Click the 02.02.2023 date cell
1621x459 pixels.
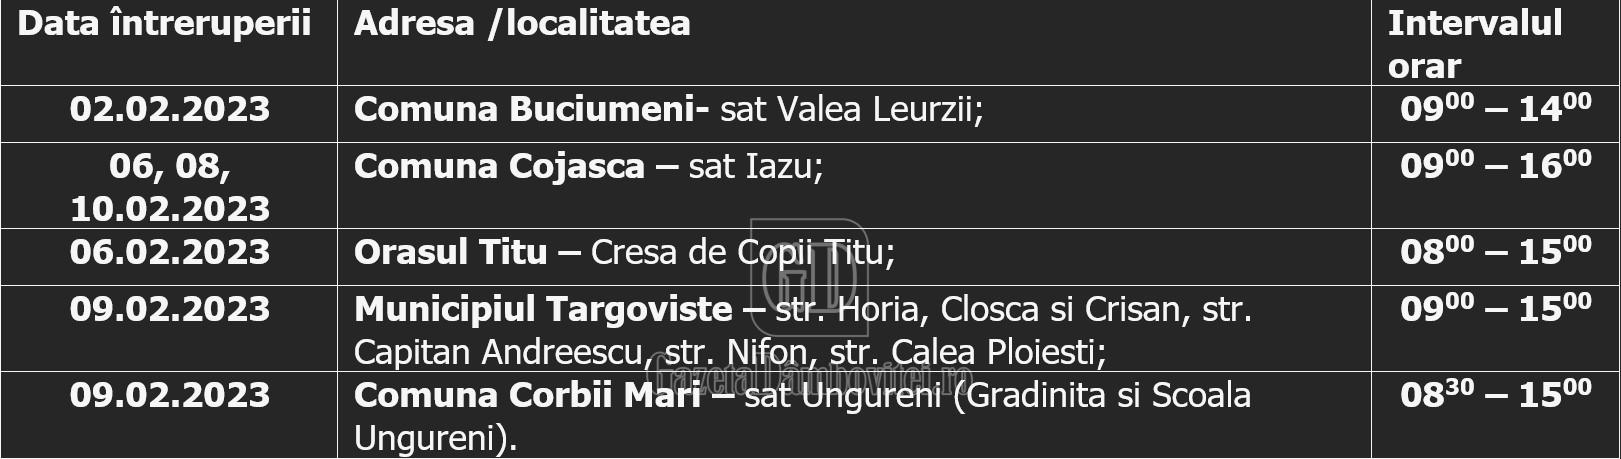[x=169, y=114]
